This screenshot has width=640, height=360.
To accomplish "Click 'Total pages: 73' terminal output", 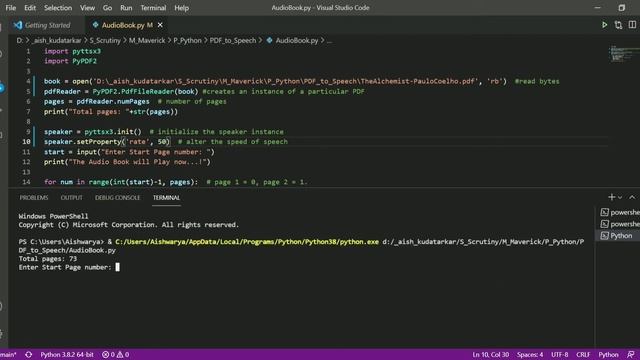I will point(48,259).
